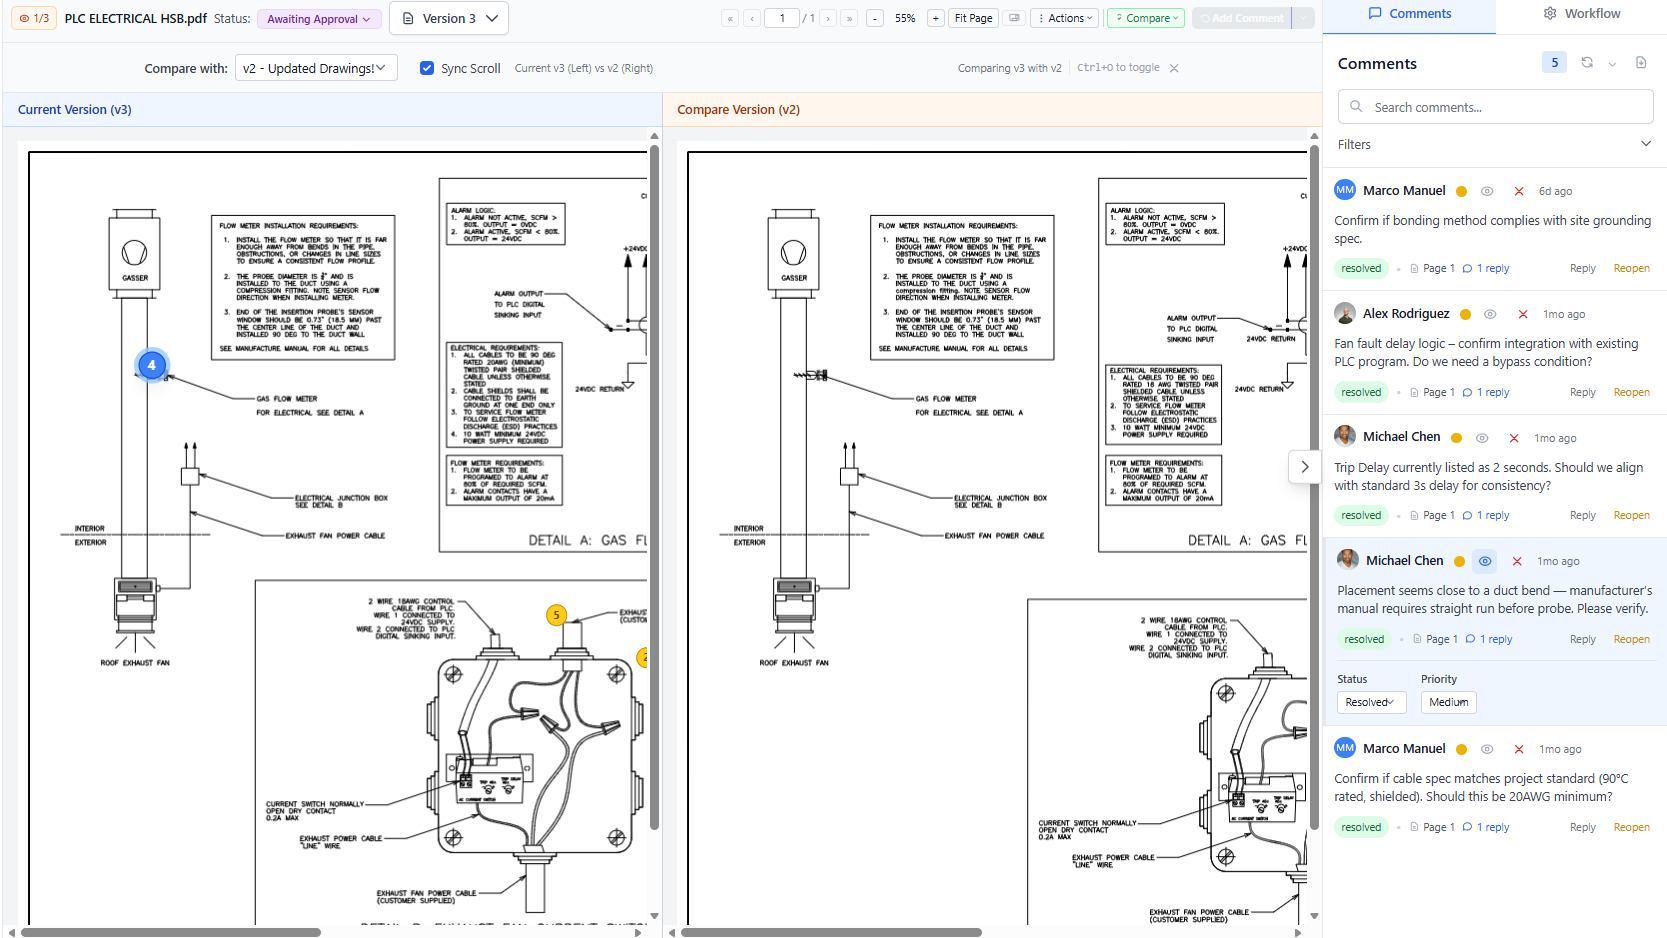Open the 'Compare with: v2' dropdown
The width and height of the screenshot is (1667, 938).
(x=316, y=67)
